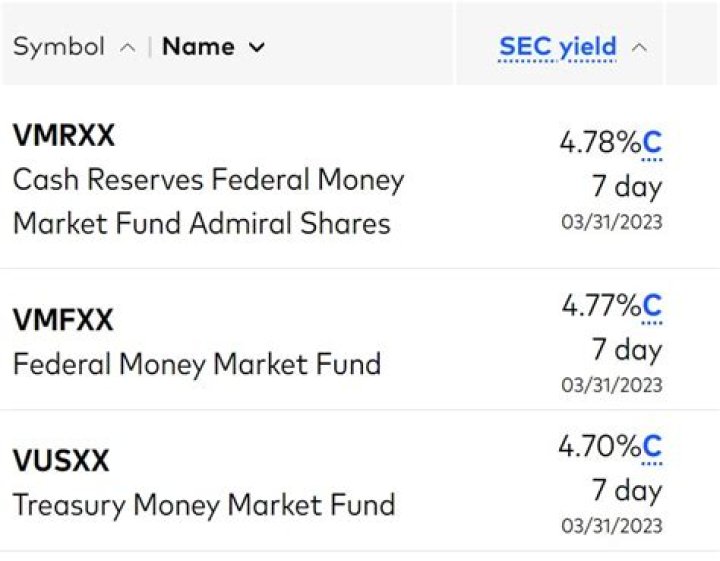Click the SEC yield header link
Screen dimensions: 720x561
pos(557,47)
